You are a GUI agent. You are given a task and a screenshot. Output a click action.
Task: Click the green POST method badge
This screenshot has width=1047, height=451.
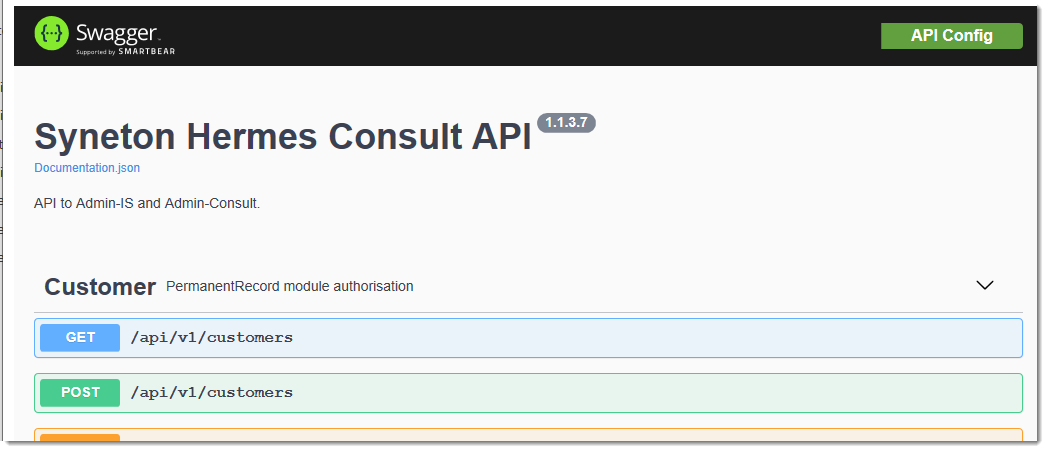(x=80, y=392)
